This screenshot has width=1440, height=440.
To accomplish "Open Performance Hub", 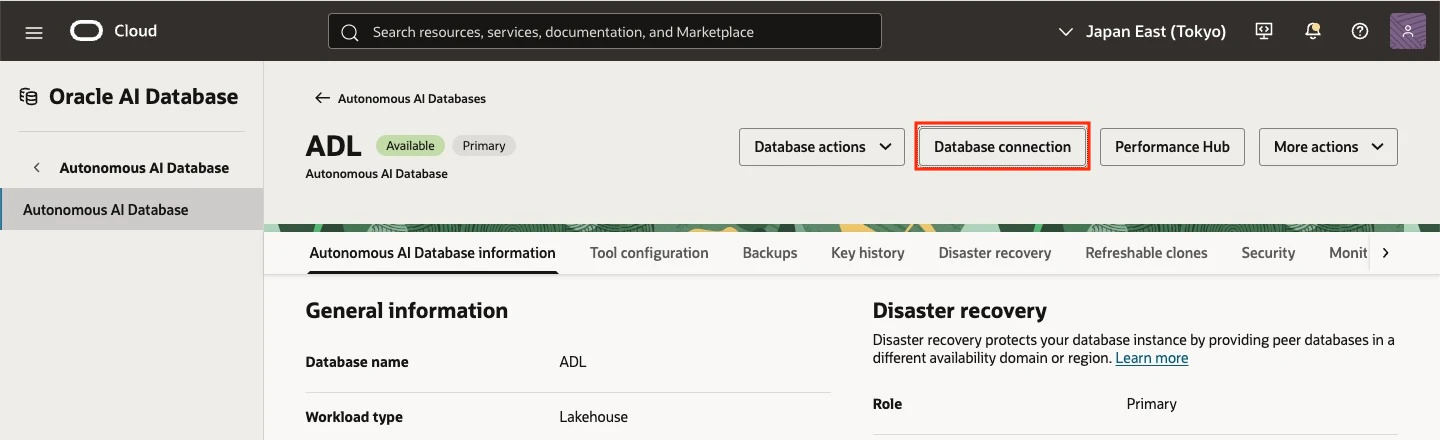I will 1172,147.
